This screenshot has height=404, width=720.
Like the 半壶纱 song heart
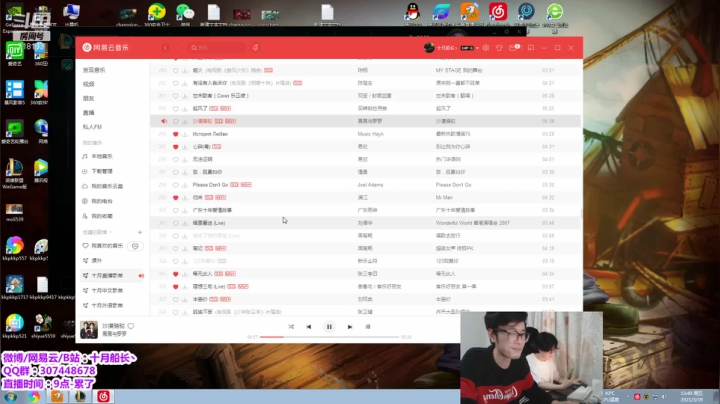175,299
